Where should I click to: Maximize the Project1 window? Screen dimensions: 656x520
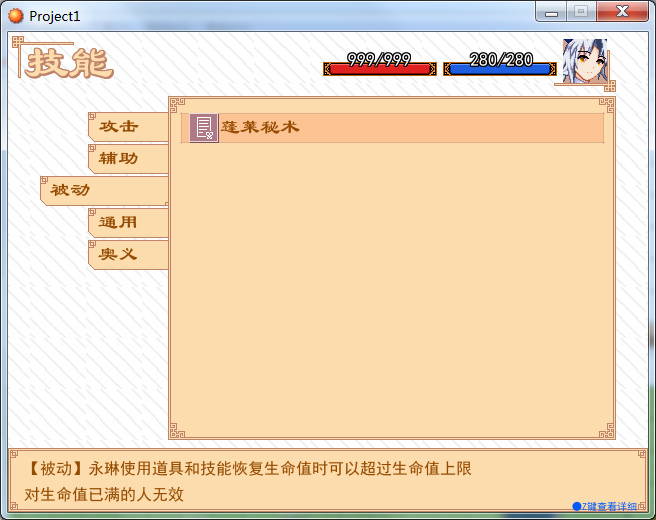click(581, 12)
